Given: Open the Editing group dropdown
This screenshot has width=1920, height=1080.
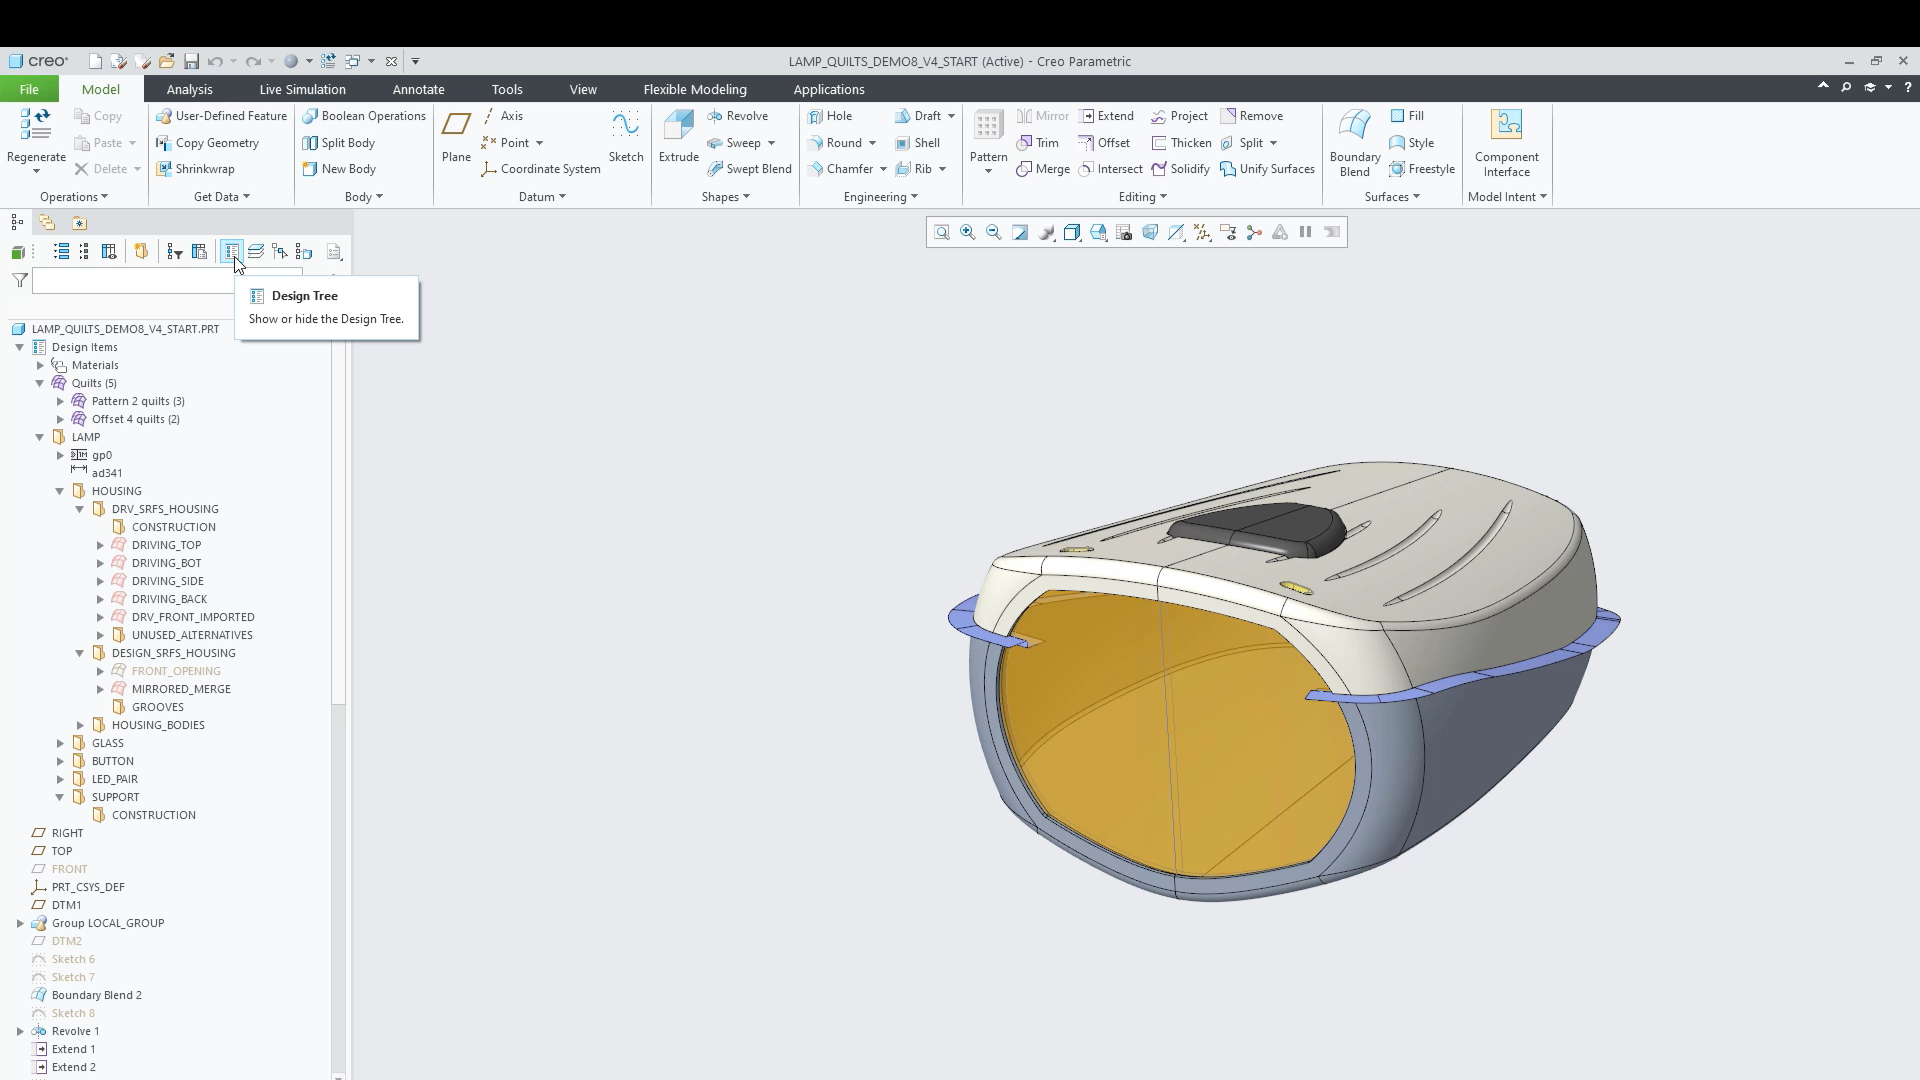Looking at the screenshot, I should coord(1143,197).
